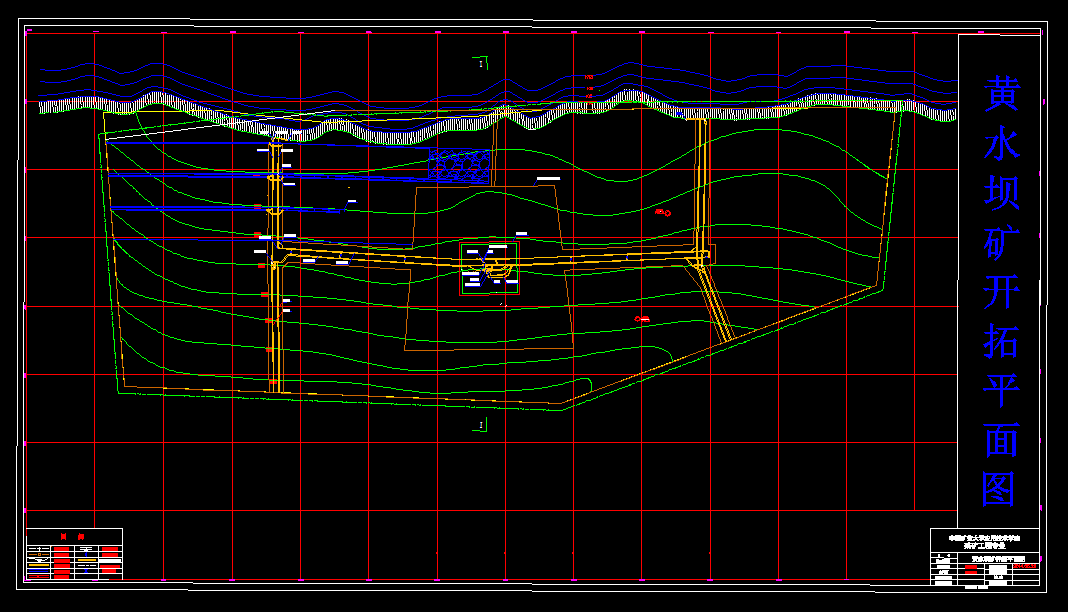Screen dimensions: 1068x612
Task: Click the red date text in the title block
Action: coord(1024,566)
